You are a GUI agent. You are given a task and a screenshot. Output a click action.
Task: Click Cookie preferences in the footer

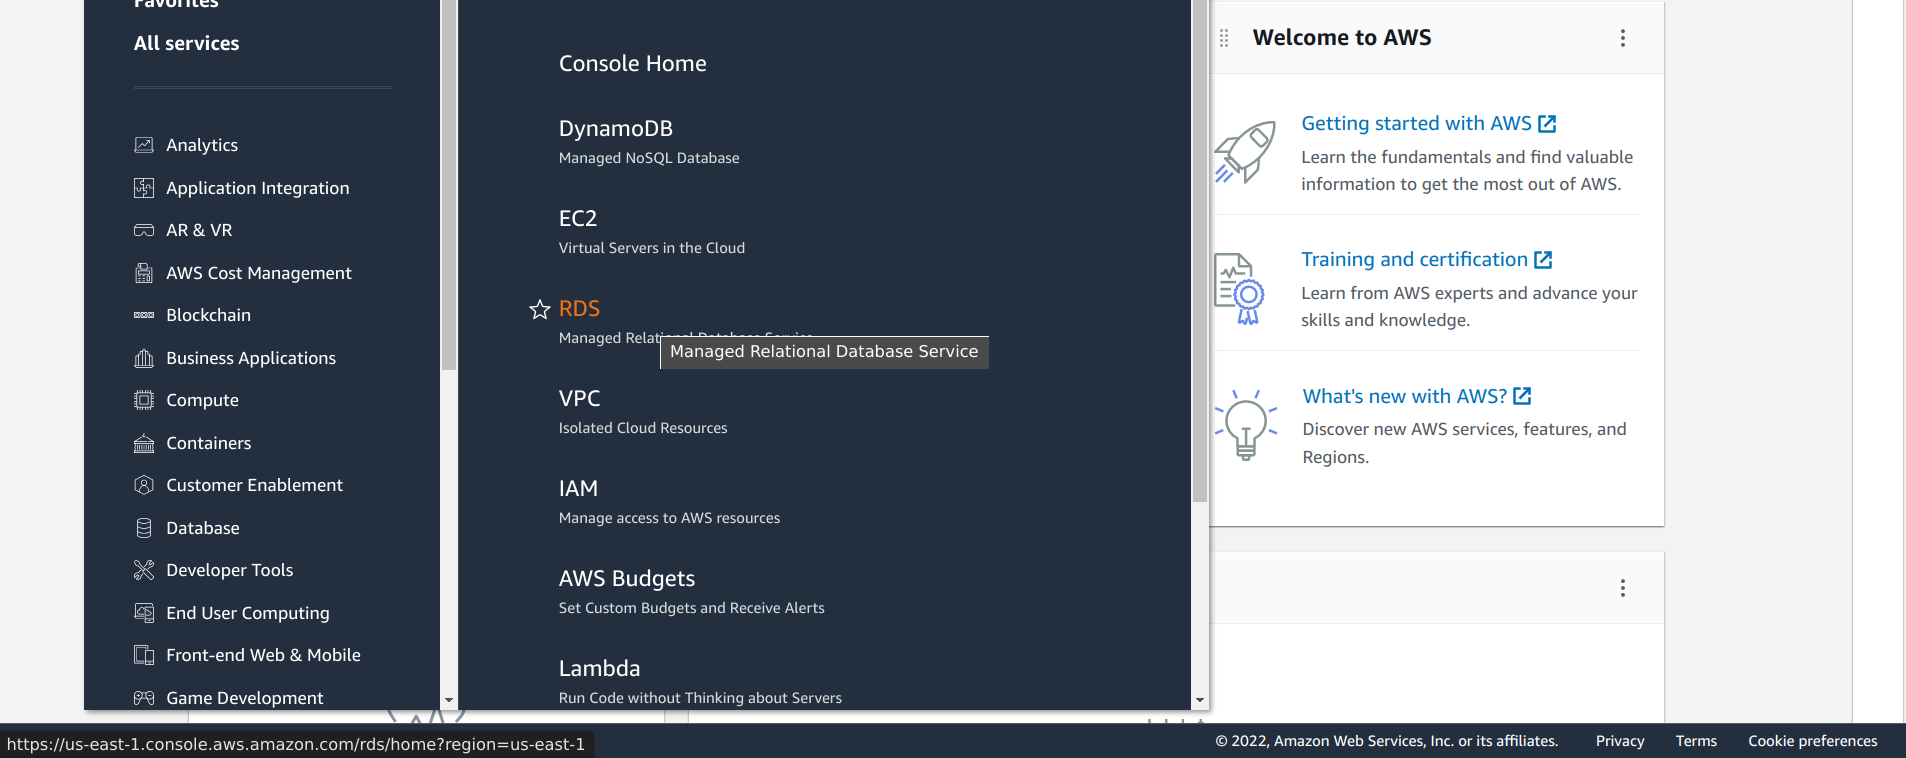[1812, 741]
